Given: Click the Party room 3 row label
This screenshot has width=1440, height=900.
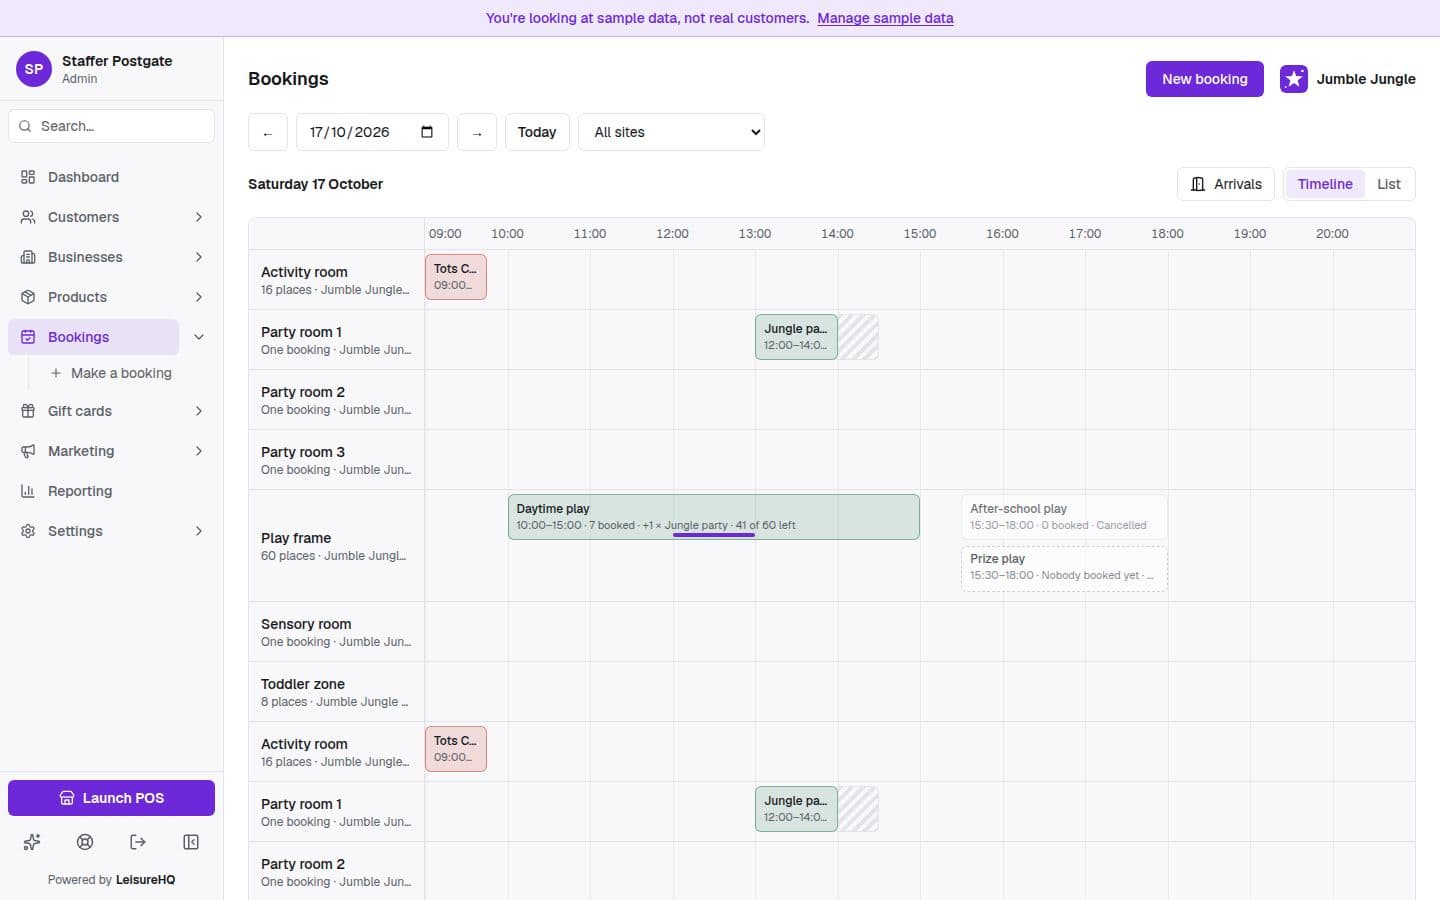Looking at the screenshot, I should (x=336, y=460).
